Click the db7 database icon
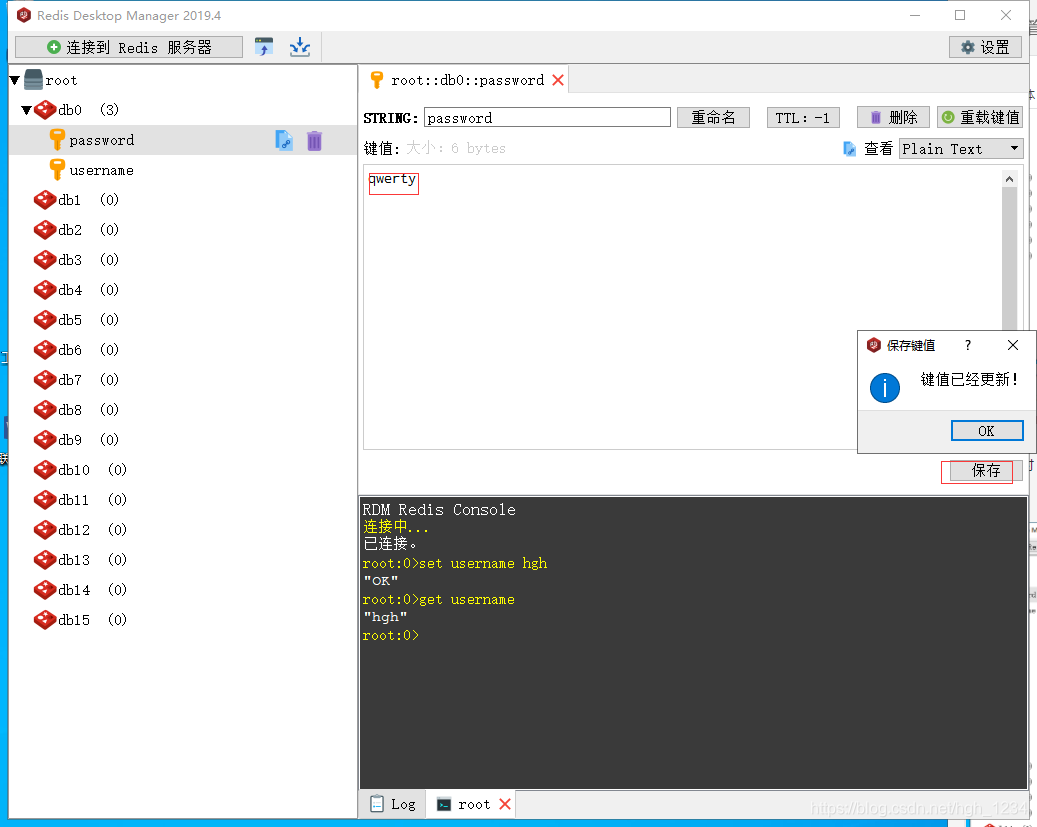 click(x=45, y=380)
